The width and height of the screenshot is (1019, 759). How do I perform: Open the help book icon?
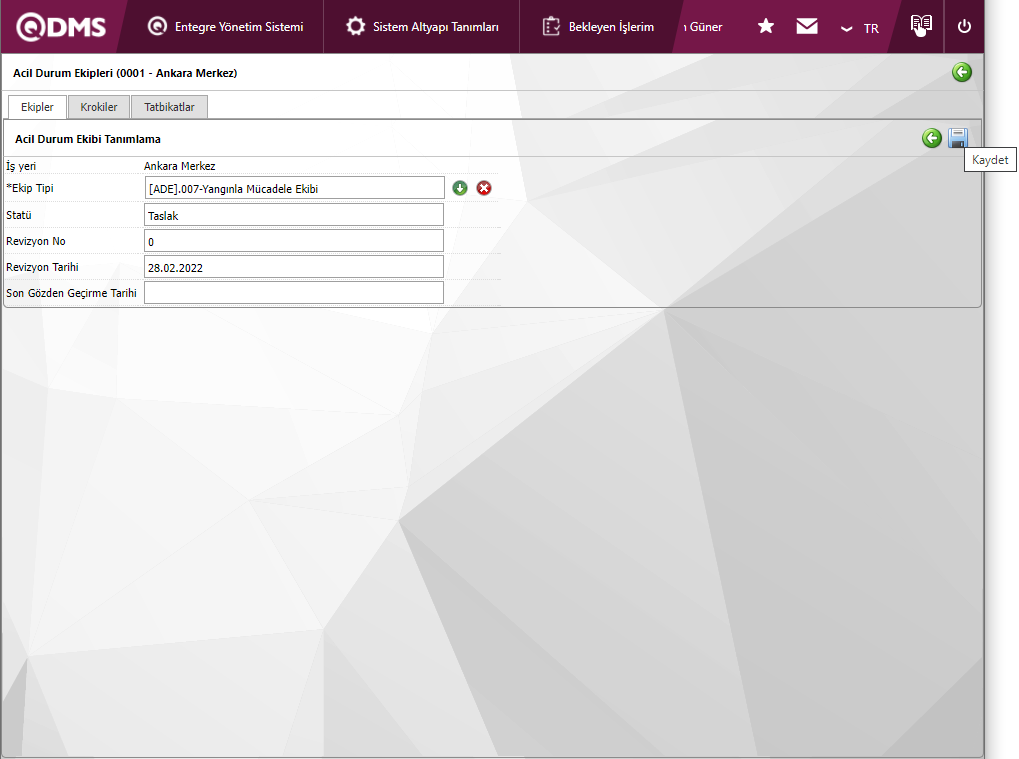pyautogui.click(x=921, y=26)
